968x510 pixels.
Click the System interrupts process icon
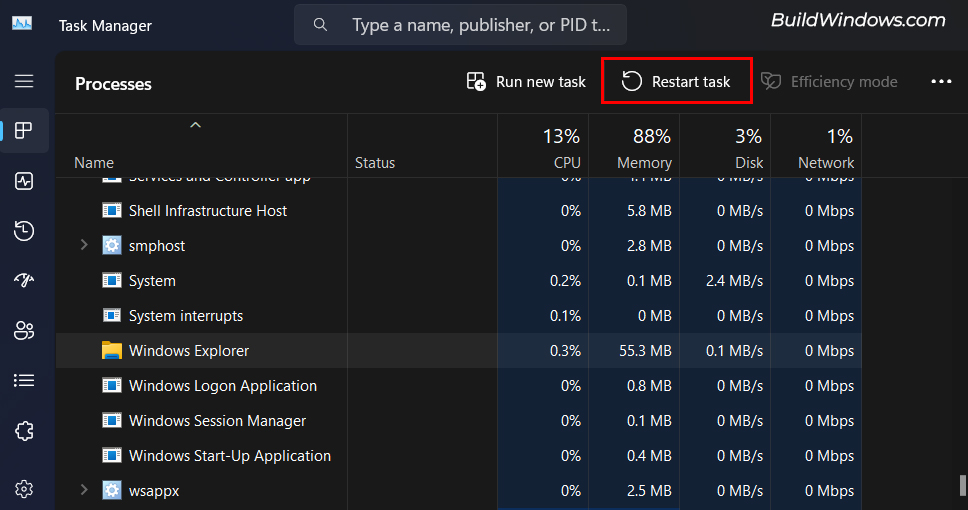tap(112, 316)
